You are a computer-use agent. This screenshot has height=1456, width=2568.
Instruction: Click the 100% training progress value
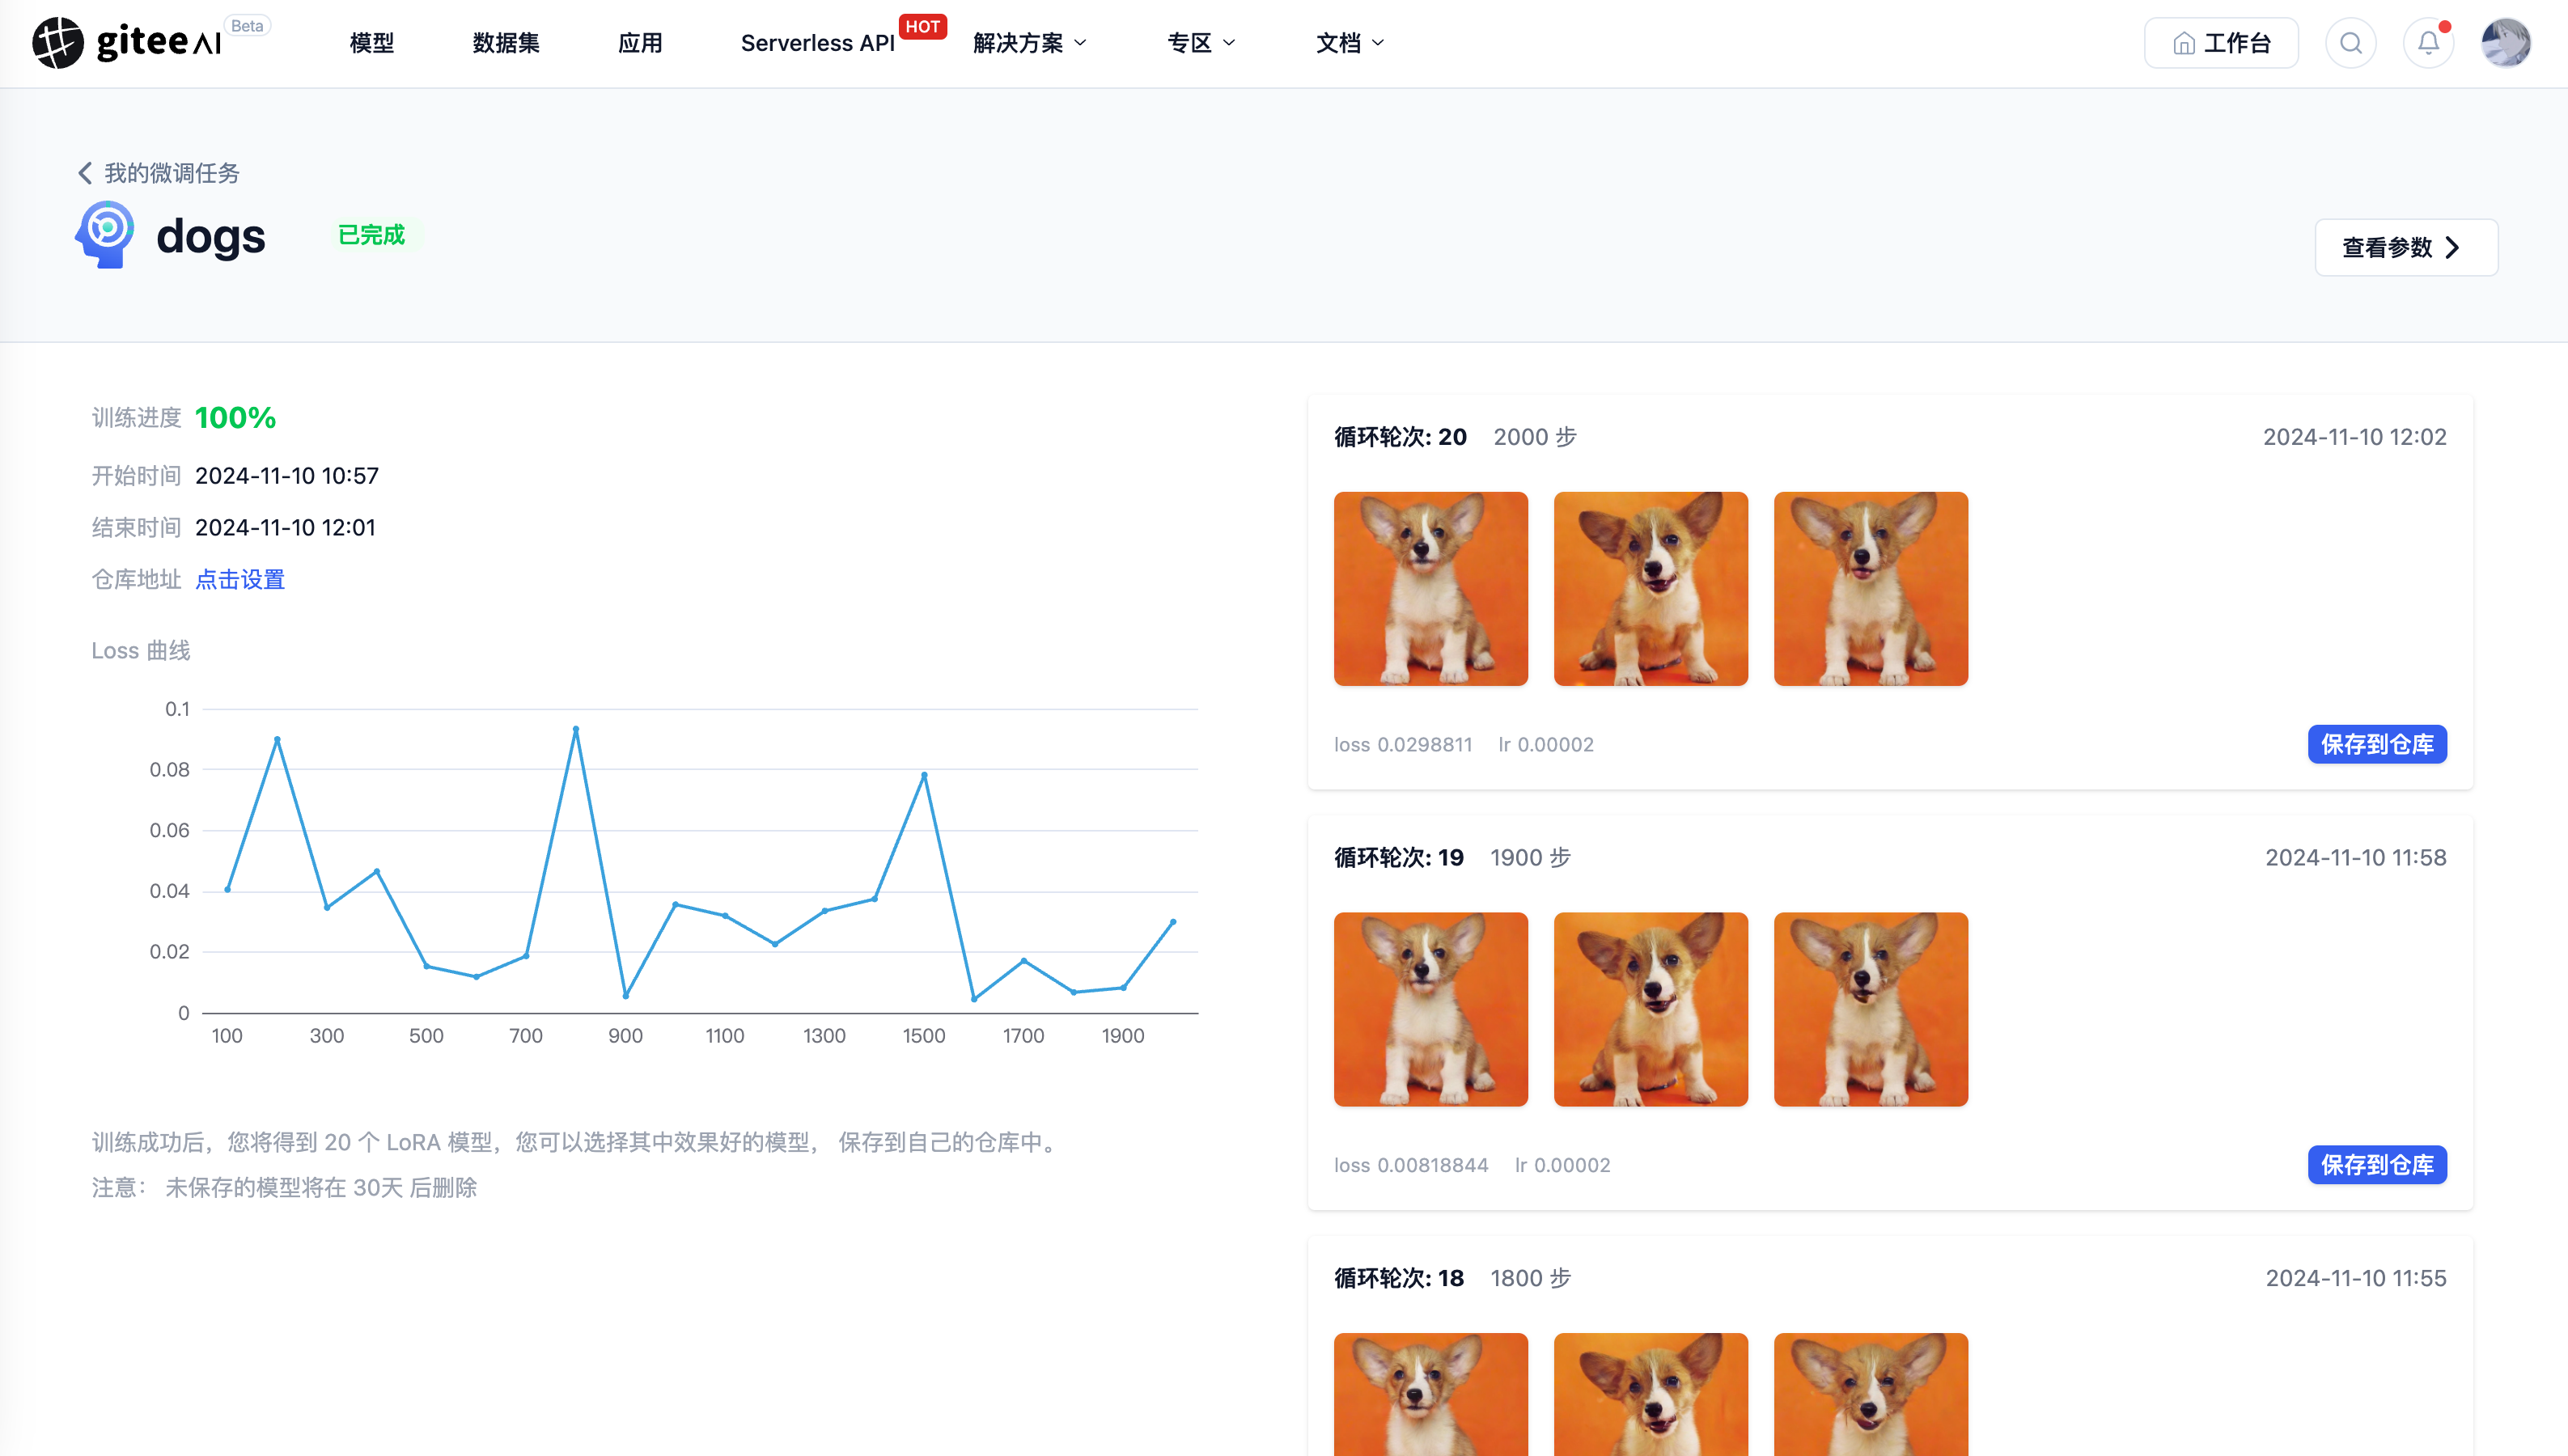[x=235, y=418]
